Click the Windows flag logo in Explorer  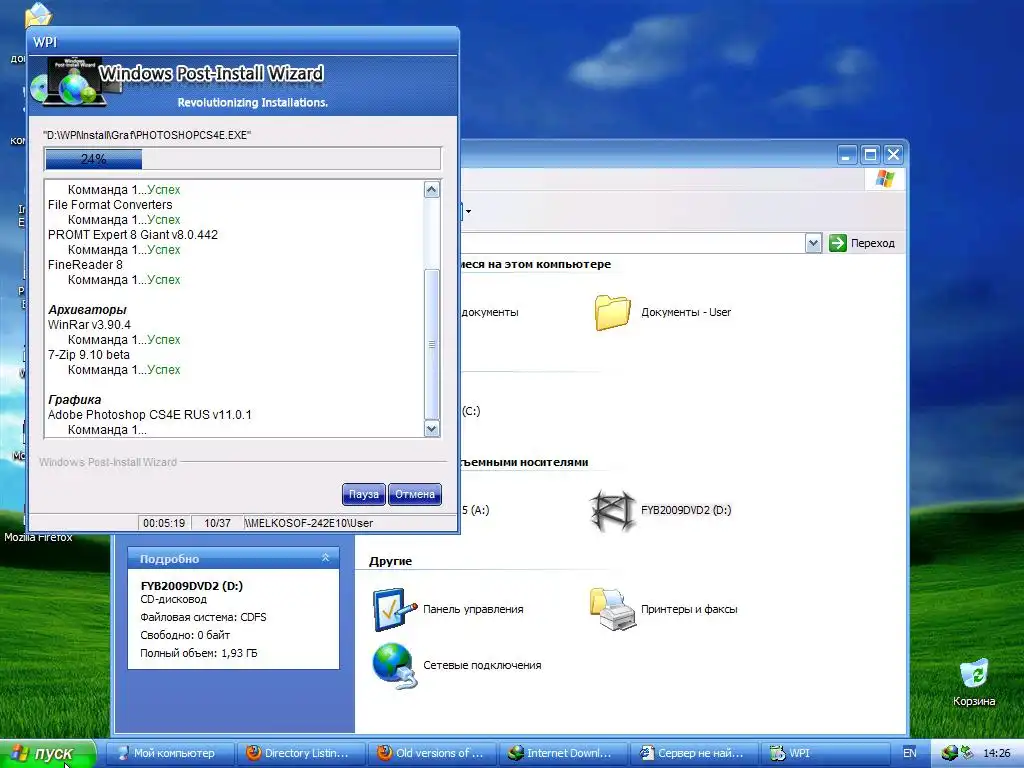click(x=885, y=178)
